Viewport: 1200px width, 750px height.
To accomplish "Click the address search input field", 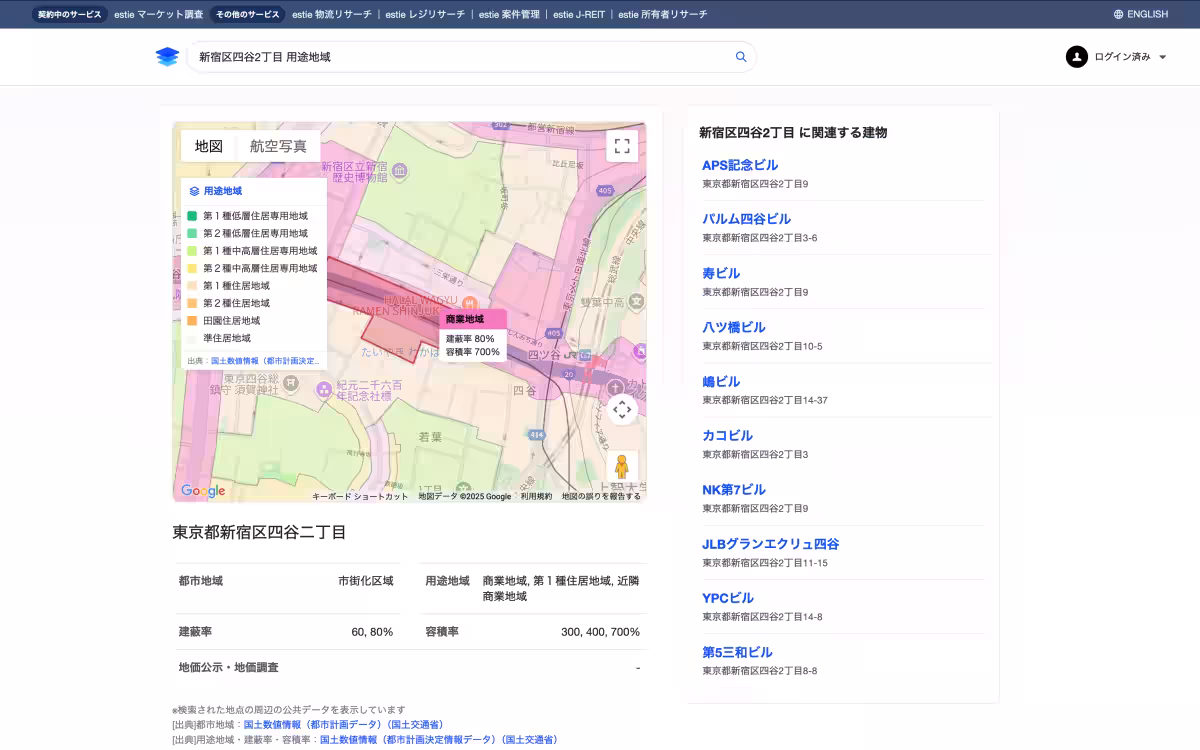I will (460, 57).
